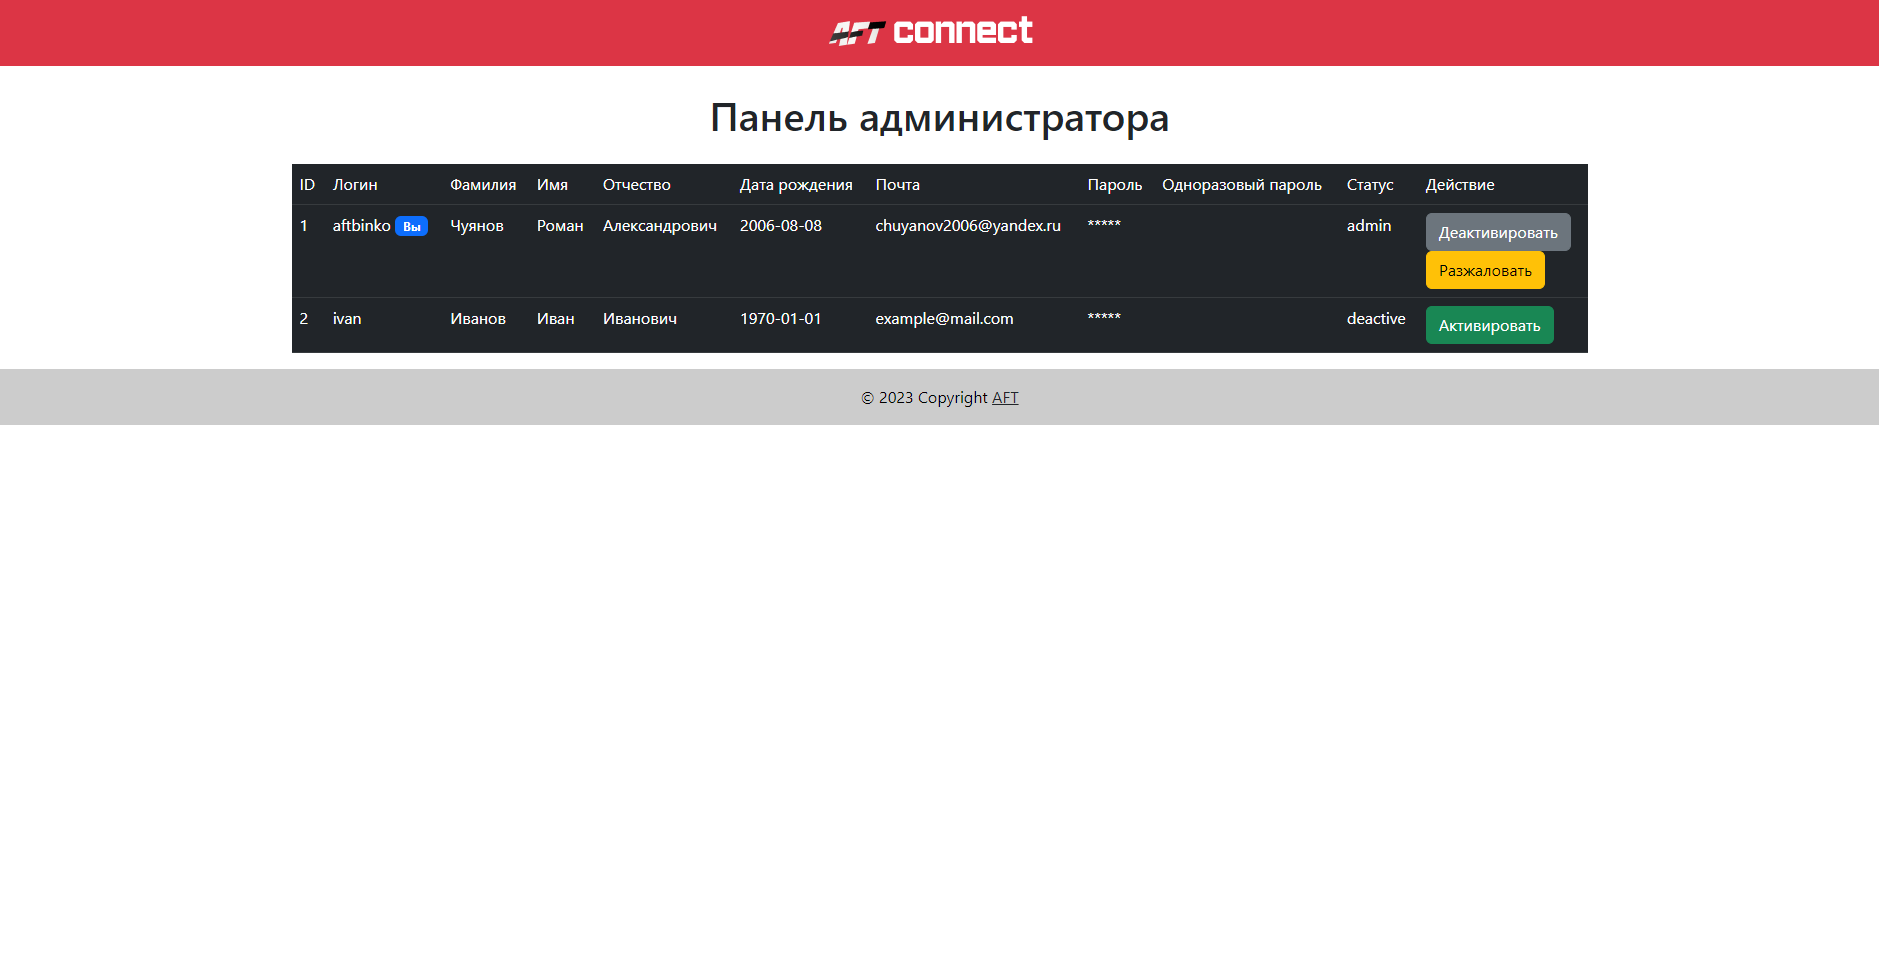
Task: Open the AFT link in the footer
Action: point(1005,397)
